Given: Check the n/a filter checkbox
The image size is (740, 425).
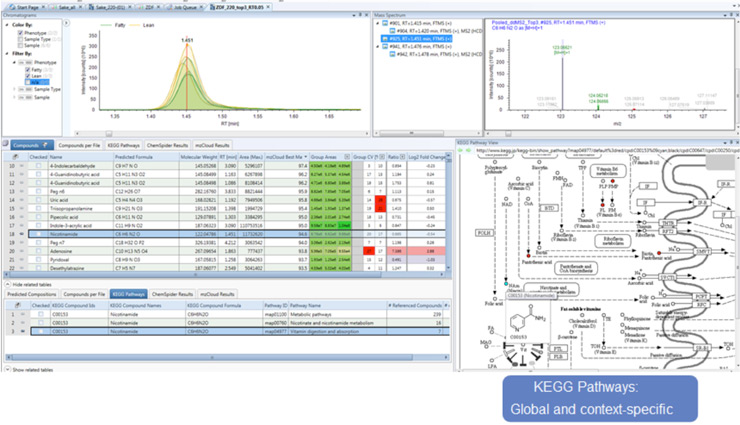Looking at the screenshot, I should (x=28, y=82).
